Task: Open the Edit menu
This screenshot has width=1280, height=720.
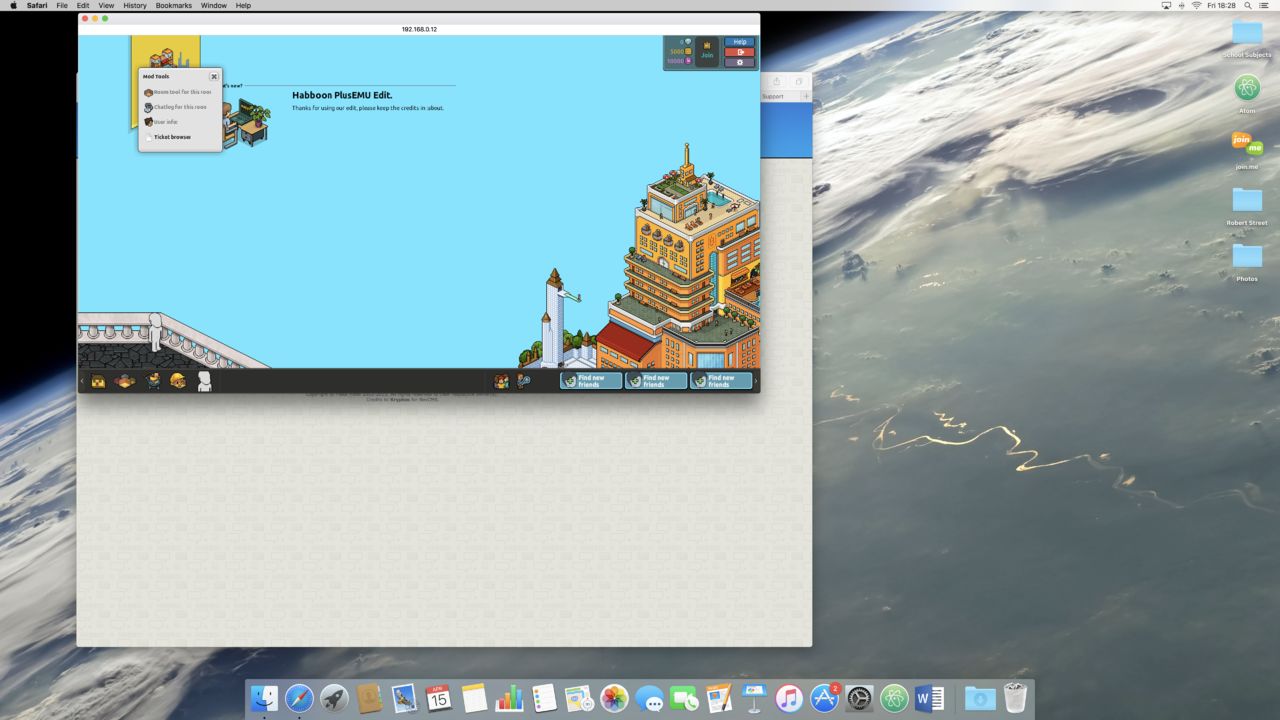Action: [83, 5]
